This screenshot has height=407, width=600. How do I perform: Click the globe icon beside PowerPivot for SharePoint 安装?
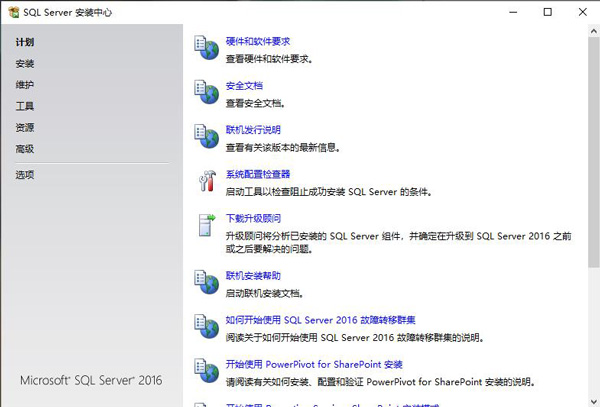click(x=206, y=370)
